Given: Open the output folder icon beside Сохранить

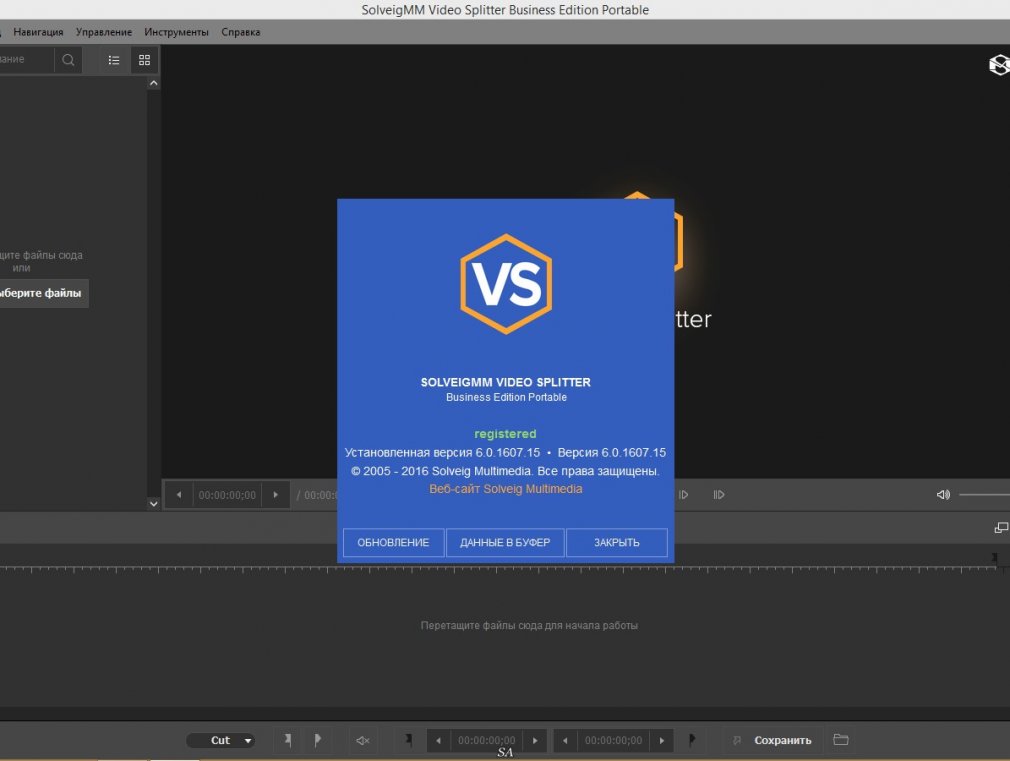Looking at the screenshot, I should click(x=841, y=739).
